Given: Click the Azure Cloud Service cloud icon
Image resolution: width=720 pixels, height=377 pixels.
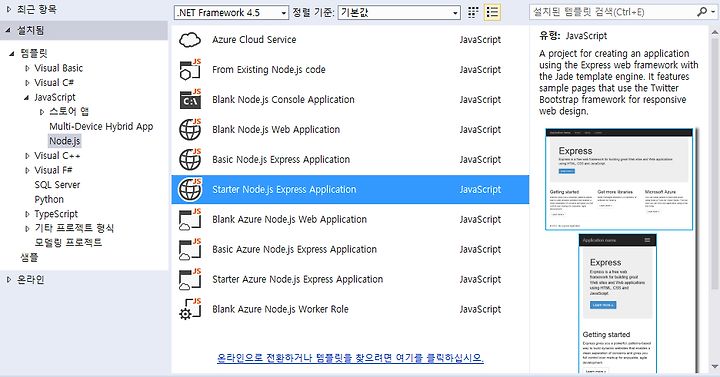Looking at the screenshot, I should 190,40.
